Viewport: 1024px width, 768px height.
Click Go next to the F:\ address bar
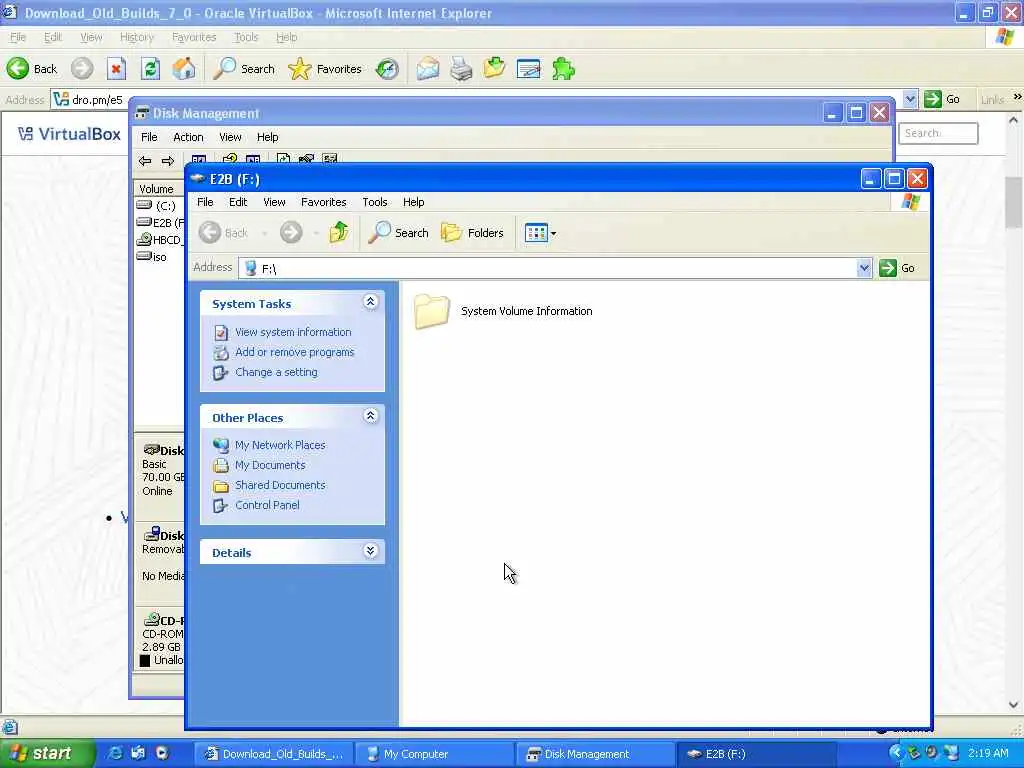click(897, 268)
